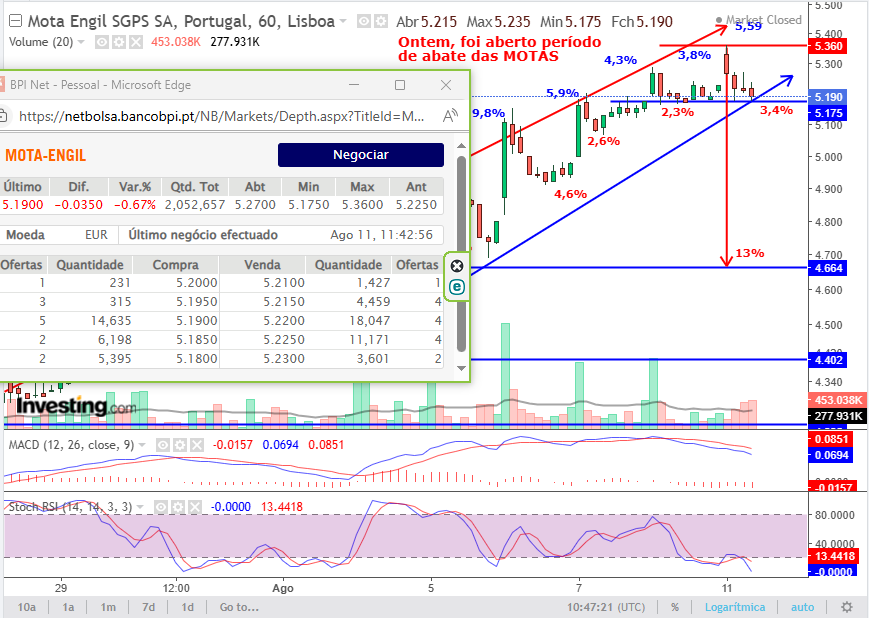
Task: Toggle the Logarítmica scale option
Action: [735, 607]
